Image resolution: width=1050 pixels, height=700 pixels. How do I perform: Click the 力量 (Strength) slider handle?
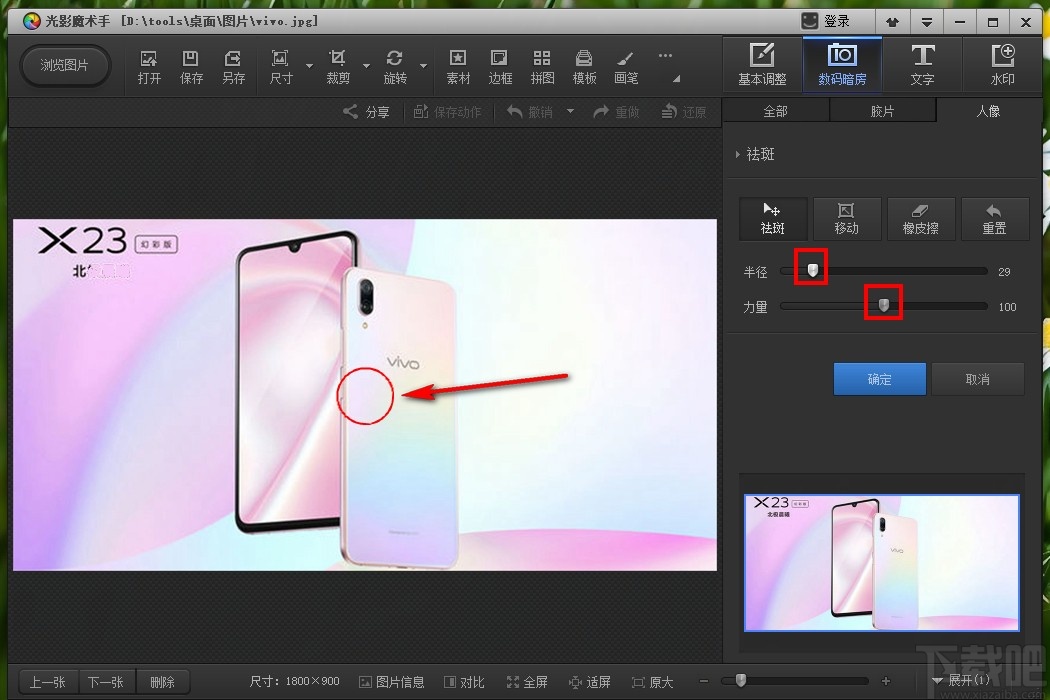tap(883, 305)
